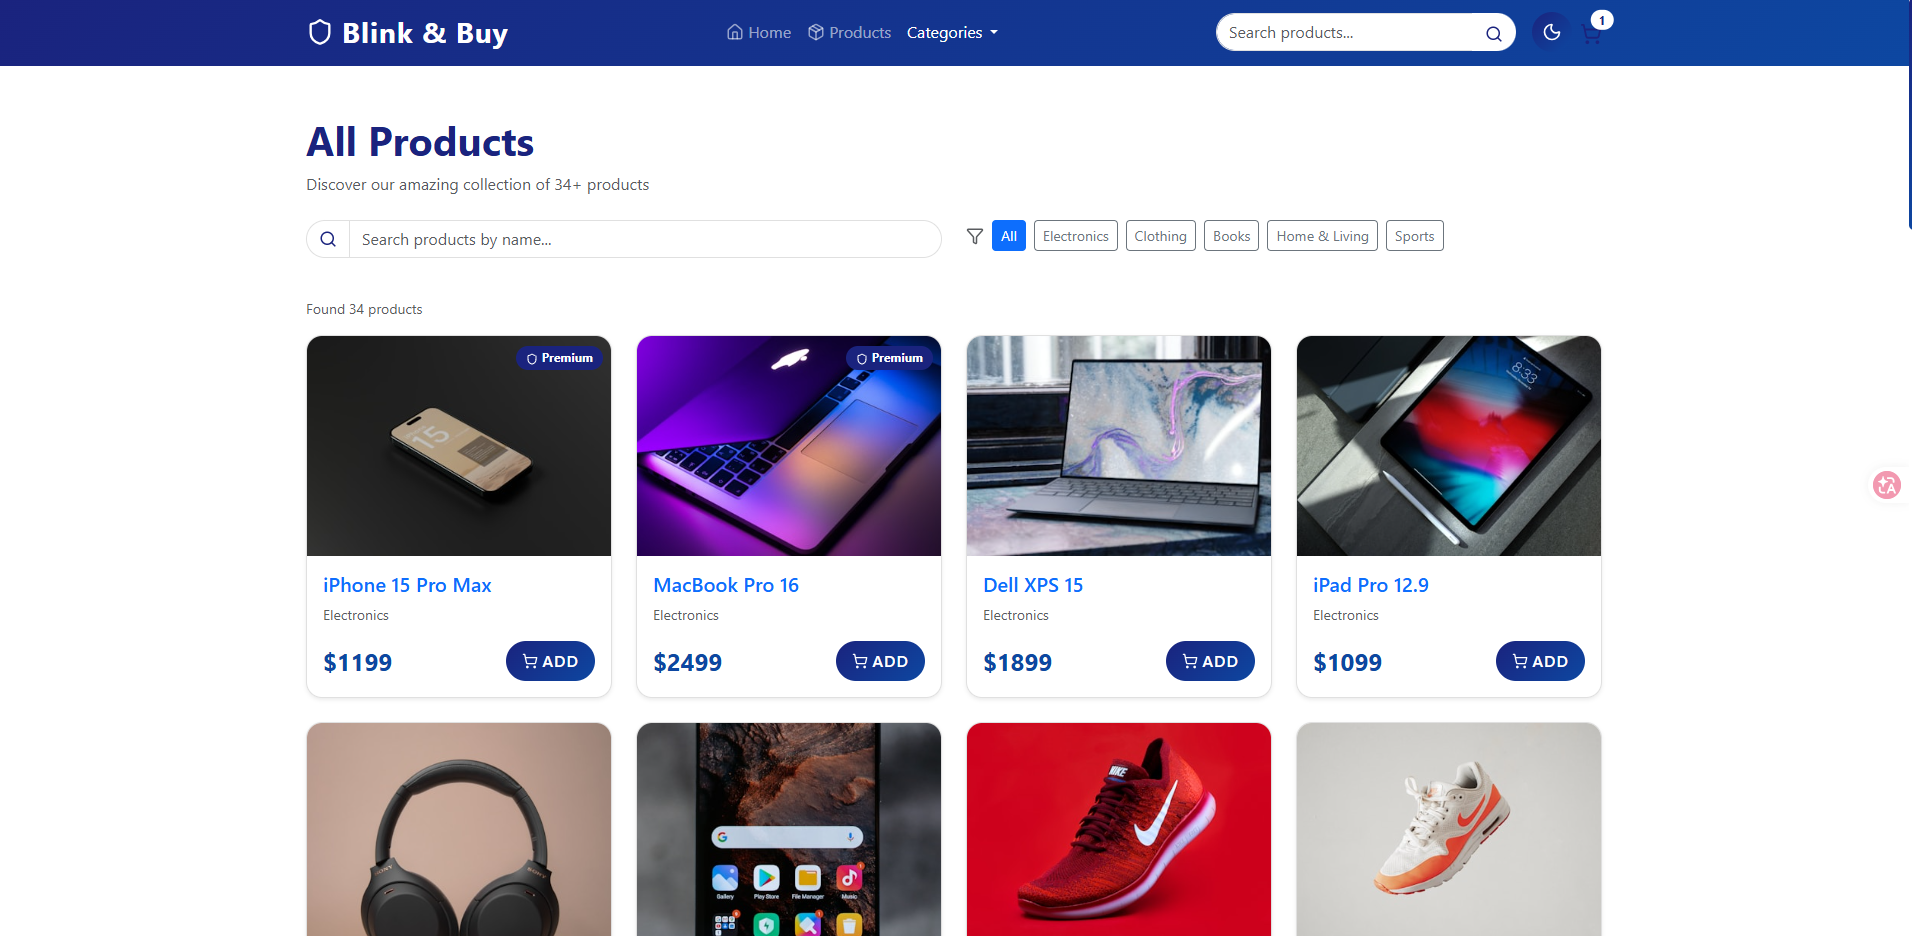Click the magnifier icon beside product name search
Image resolution: width=1912 pixels, height=936 pixels.
328,239
